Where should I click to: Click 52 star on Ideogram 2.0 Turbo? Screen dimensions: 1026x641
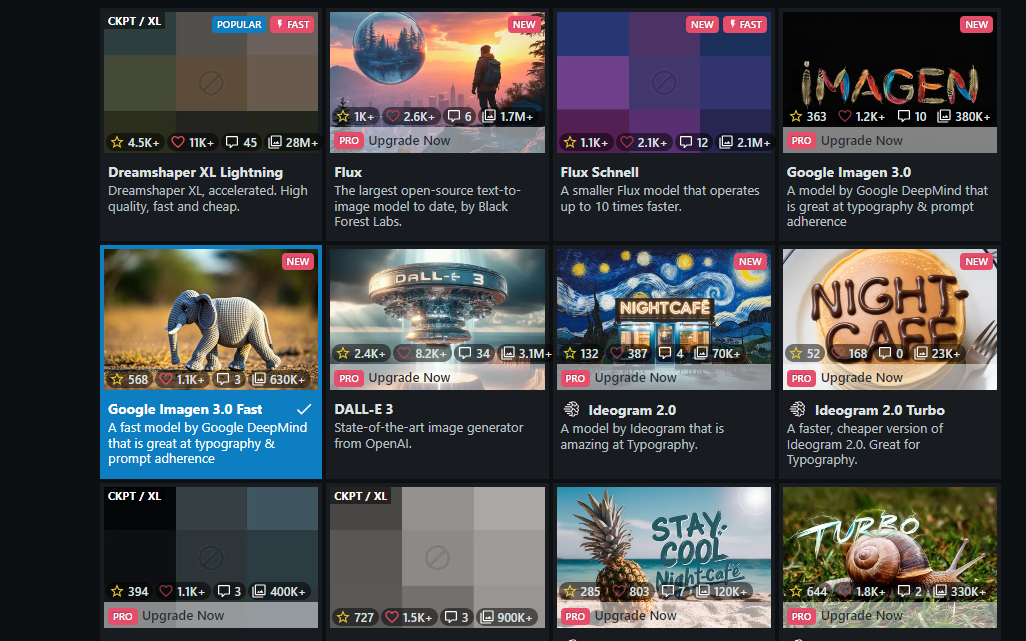pyautogui.click(x=805, y=353)
